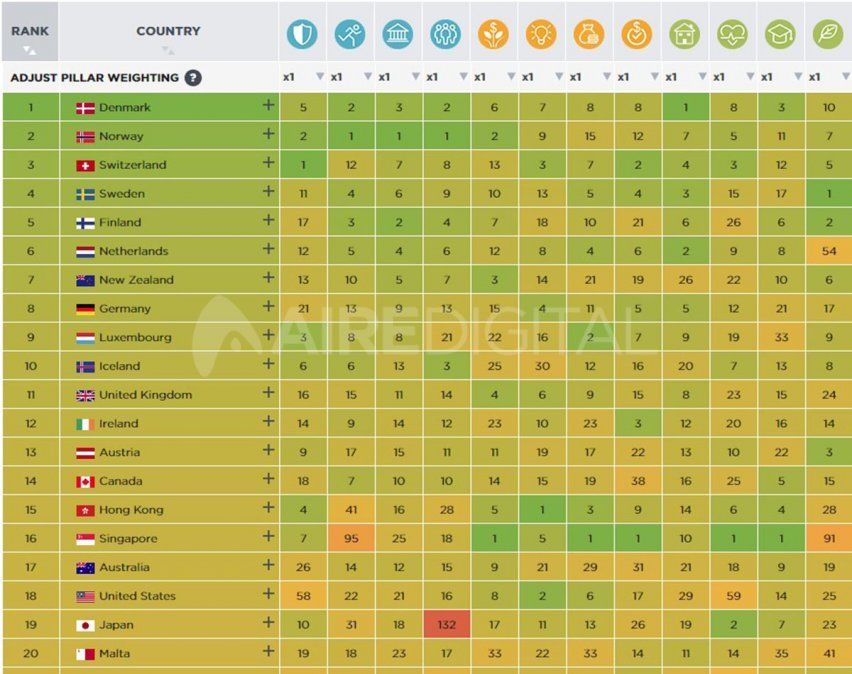
Task: Select the house living conditions icon
Action: 685,32
